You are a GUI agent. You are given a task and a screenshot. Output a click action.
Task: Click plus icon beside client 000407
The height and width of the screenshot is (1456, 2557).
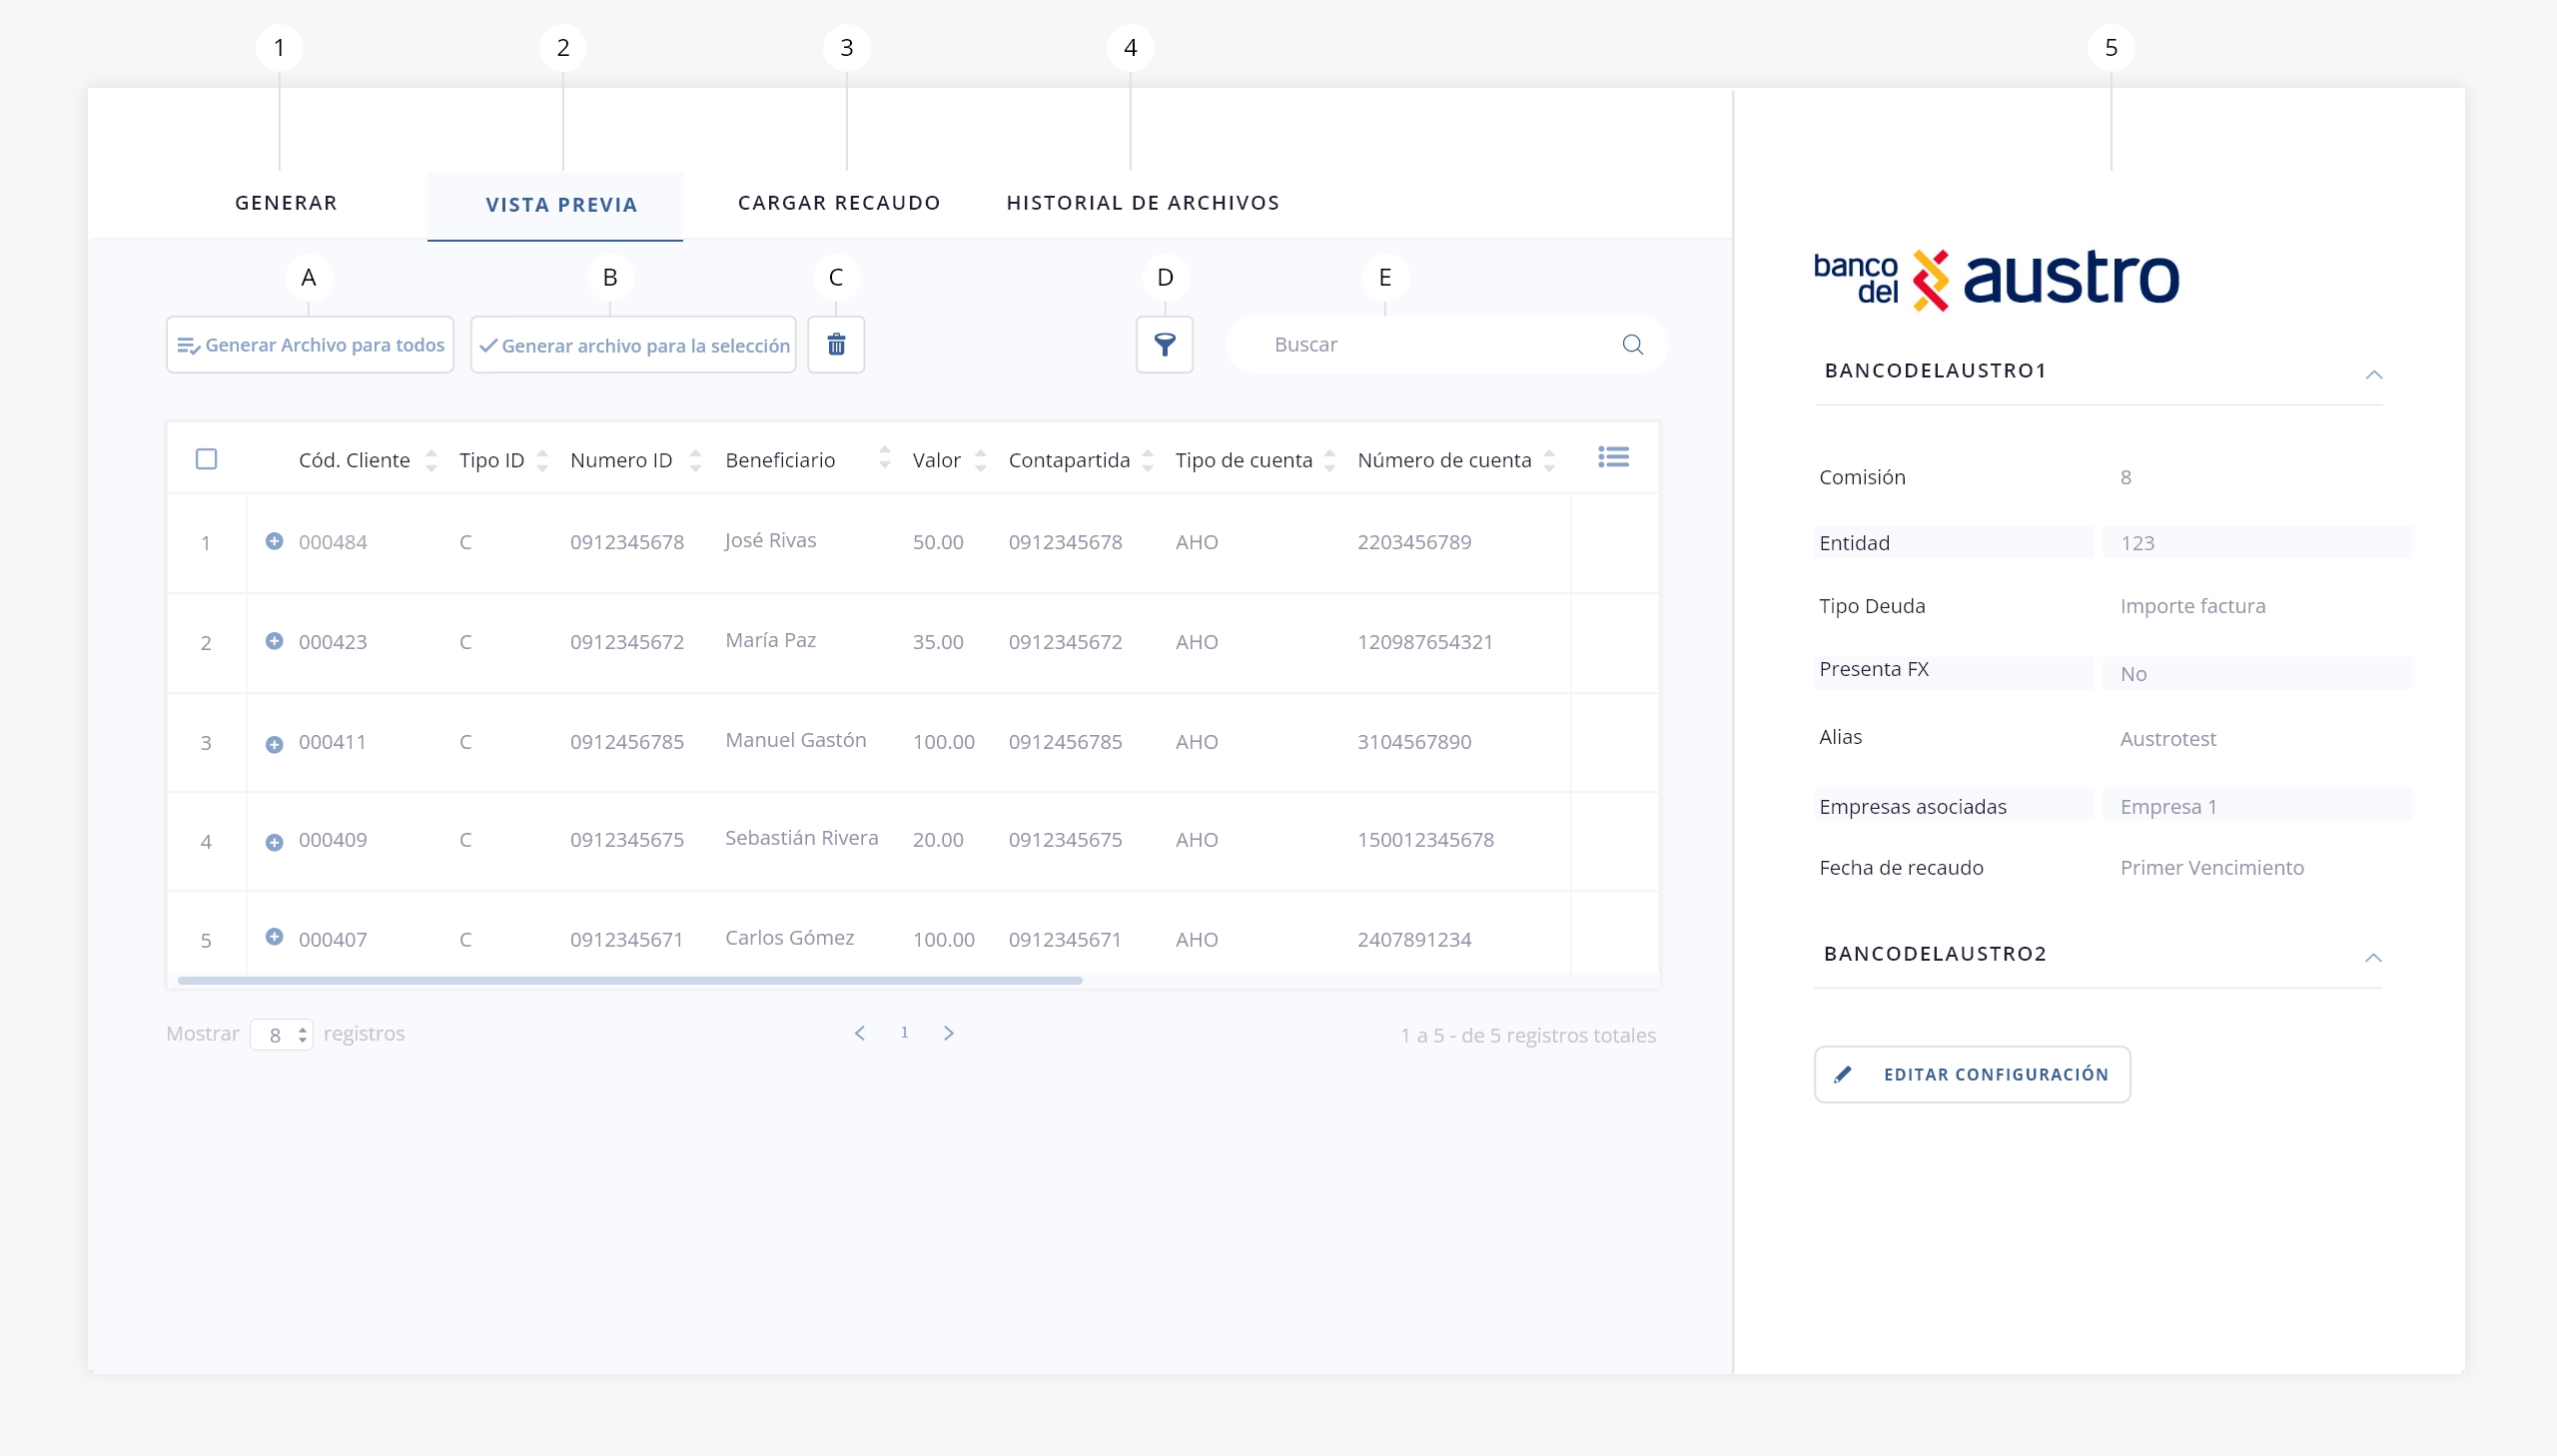(274, 937)
